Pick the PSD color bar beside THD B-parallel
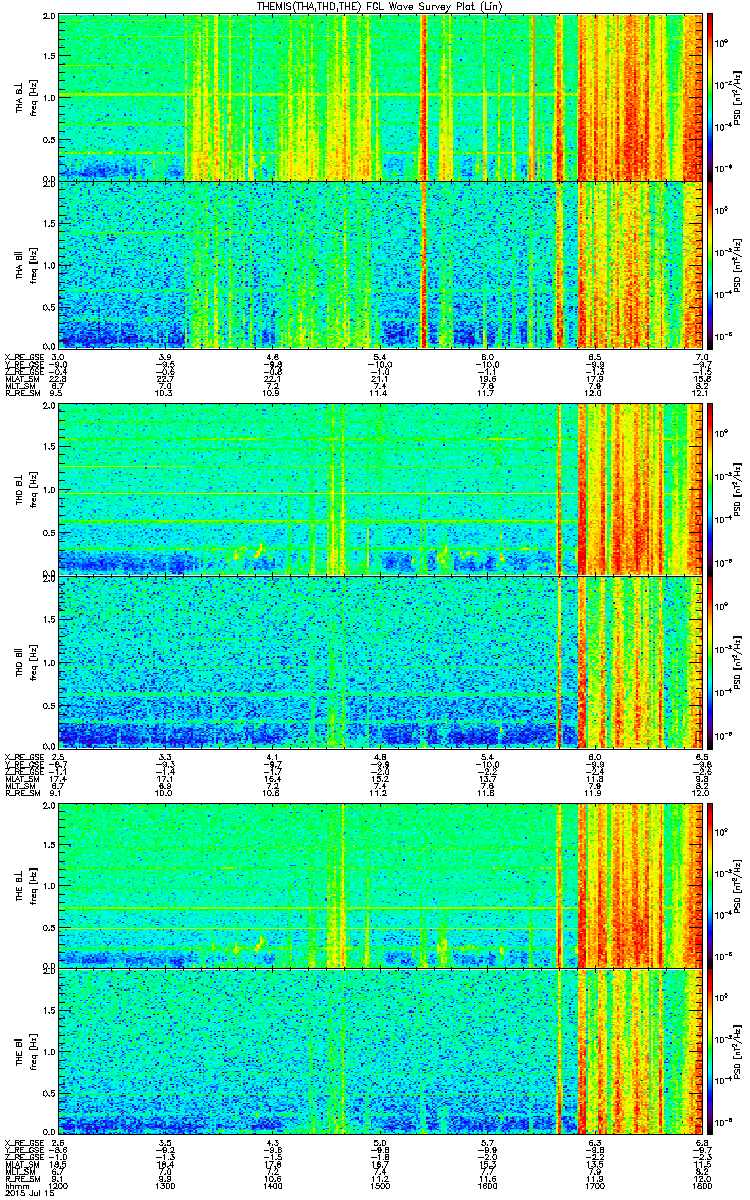 (x=710, y=661)
